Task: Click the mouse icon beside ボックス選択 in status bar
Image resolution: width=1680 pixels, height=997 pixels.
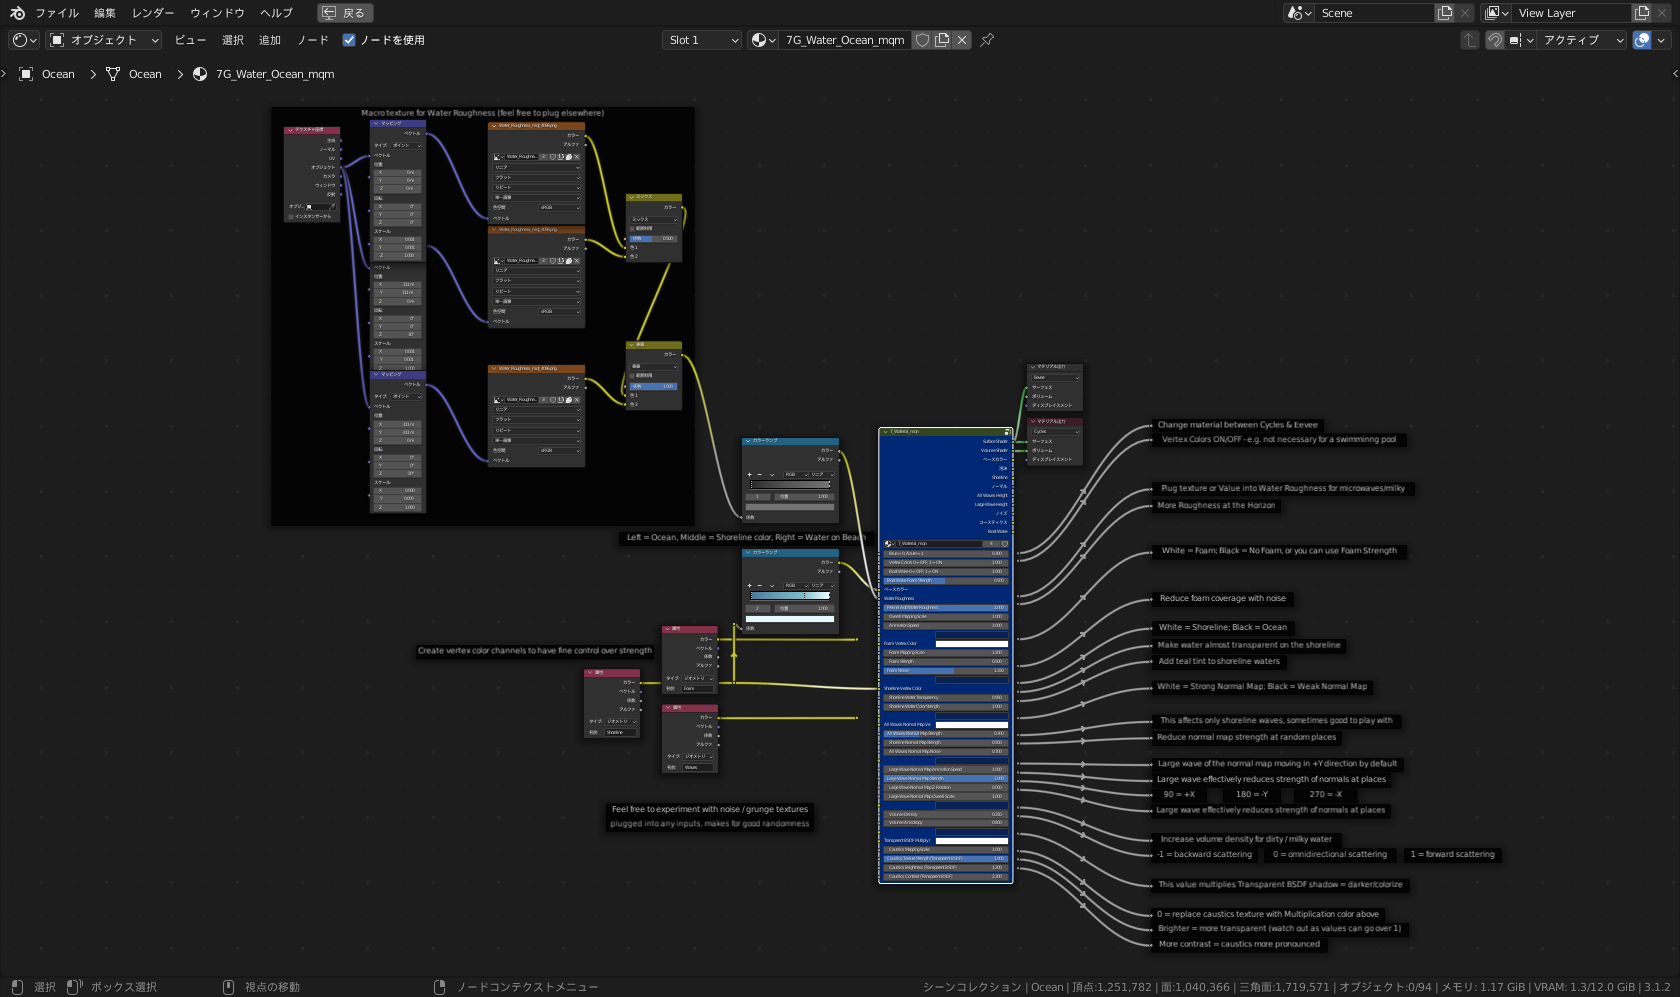Action: [74, 987]
